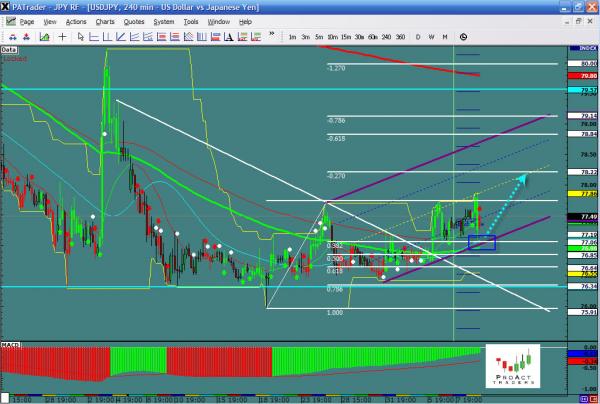Image resolution: width=600 pixels, height=404 pixels.
Task: Click the blue rectangle marker on chart
Action: [481, 241]
